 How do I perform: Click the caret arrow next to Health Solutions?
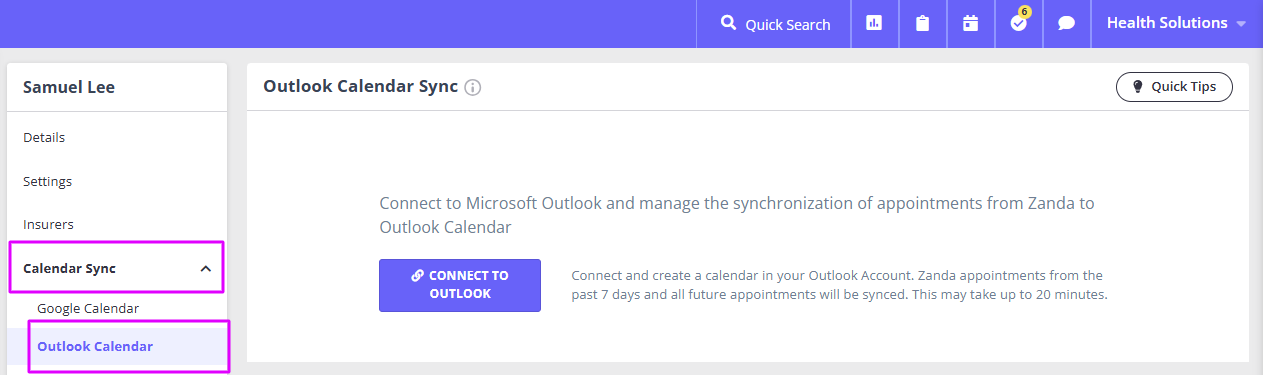pyautogui.click(x=1241, y=24)
